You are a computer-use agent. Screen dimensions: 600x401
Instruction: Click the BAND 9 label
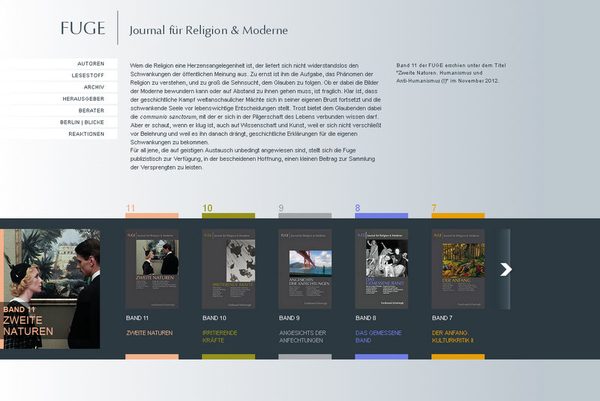pos(289,318)
